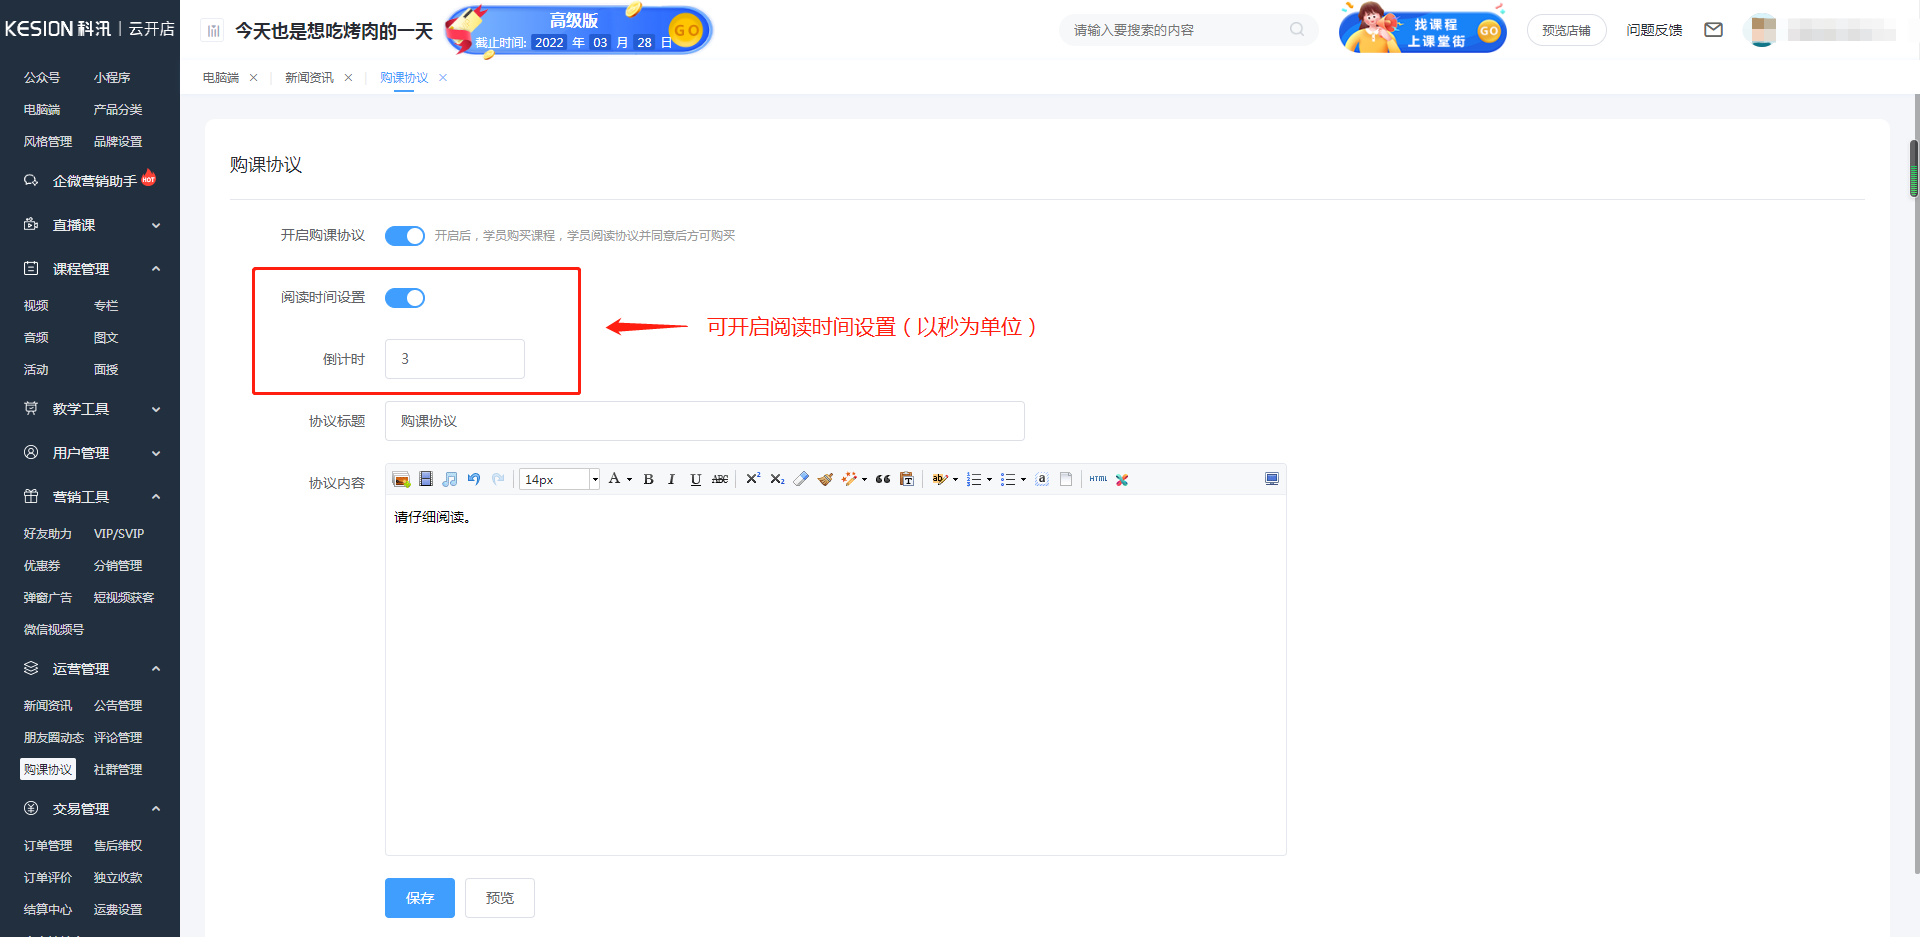Switch to the 新闻资讯 tab
Viewport: 1920px width, 937px height.
(309, 78)
